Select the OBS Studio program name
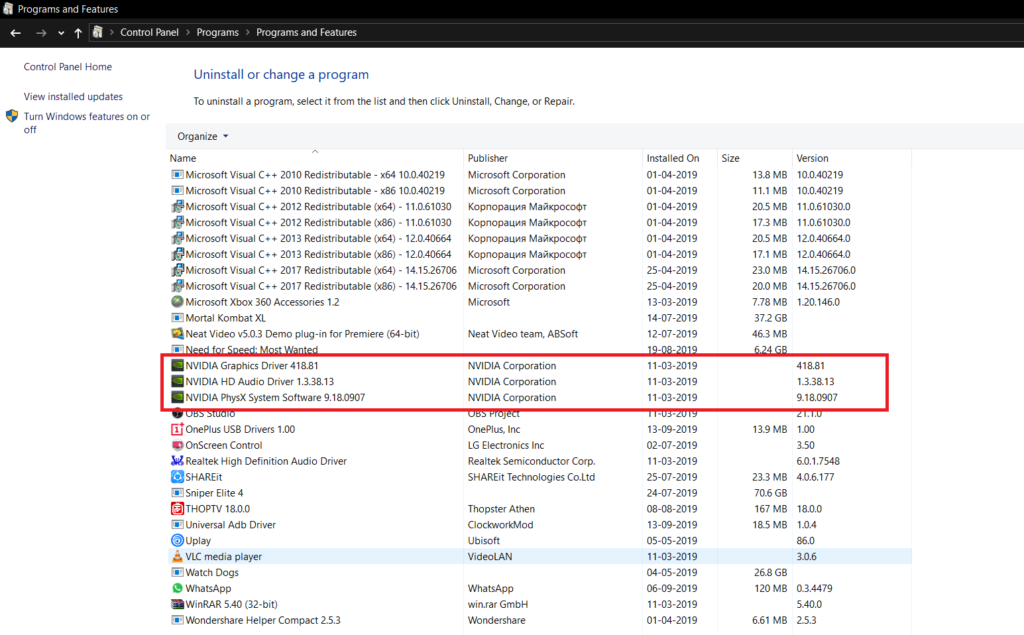Viewport: 1024px width, 635px height. 210,414
